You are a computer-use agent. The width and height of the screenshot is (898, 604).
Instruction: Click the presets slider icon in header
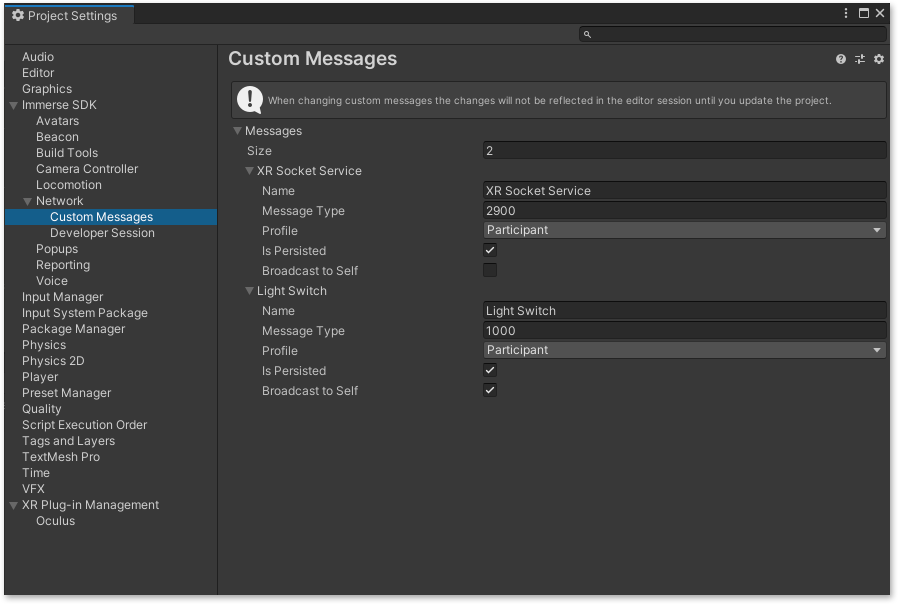tap(860, 59)
